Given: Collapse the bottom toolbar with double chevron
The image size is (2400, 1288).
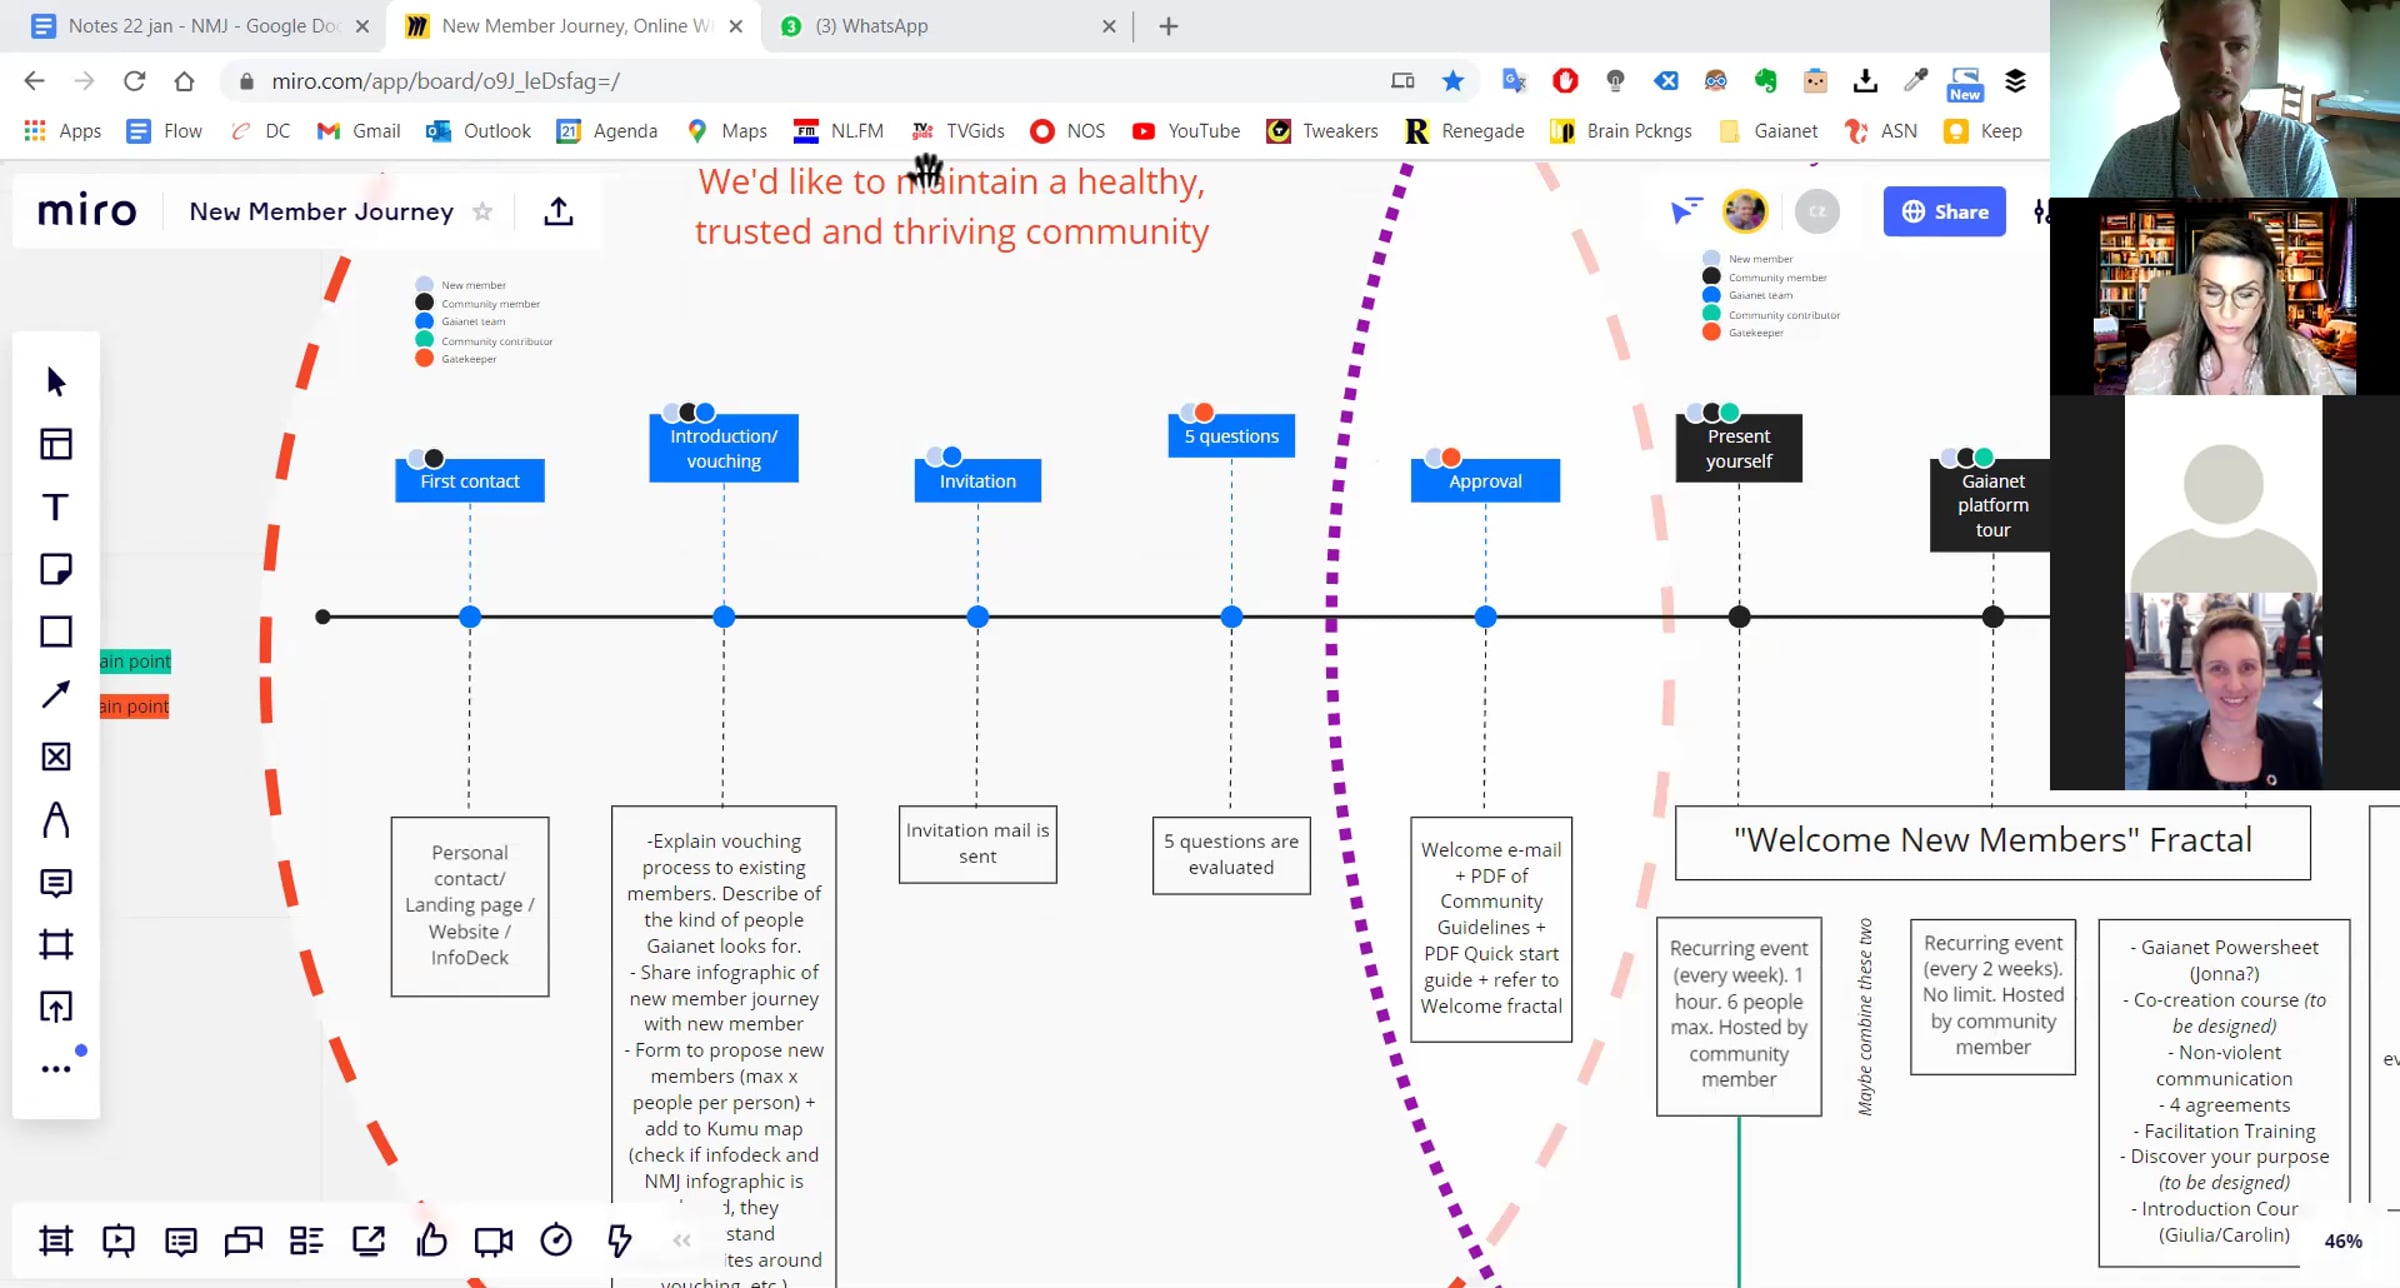Looking at the screenshot, I should pos(682,1241).
